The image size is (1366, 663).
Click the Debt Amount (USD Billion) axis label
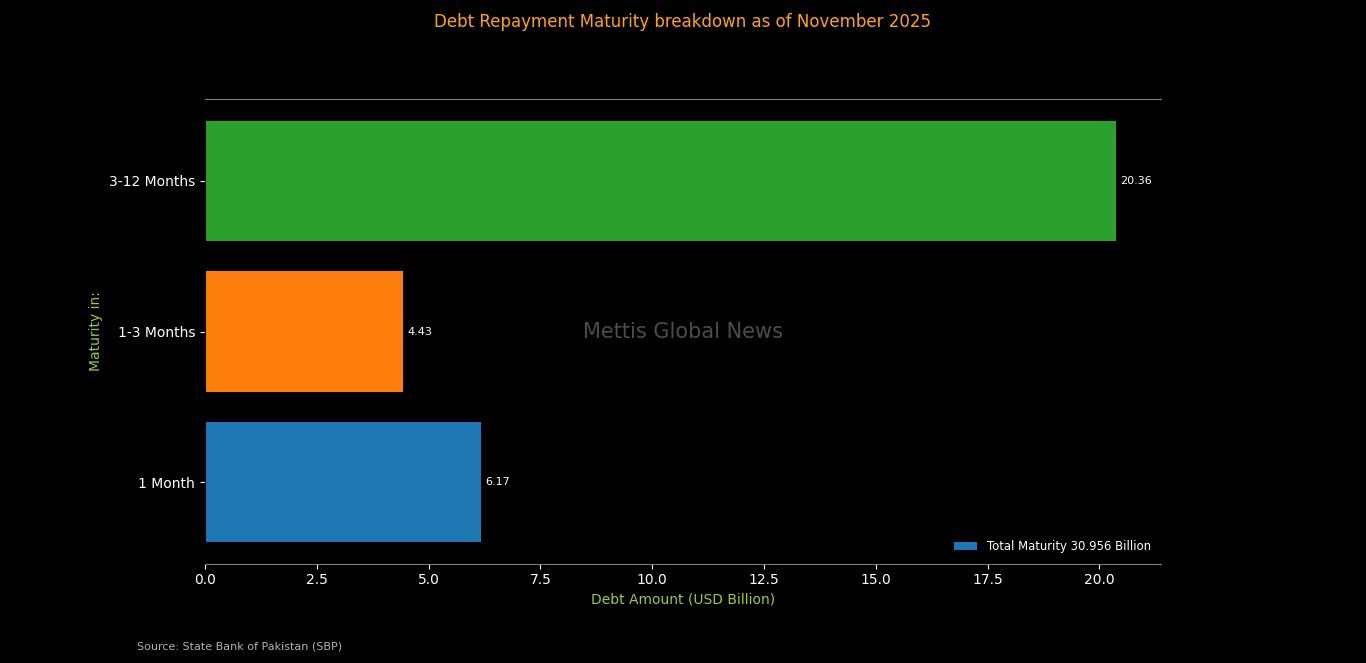682,599
